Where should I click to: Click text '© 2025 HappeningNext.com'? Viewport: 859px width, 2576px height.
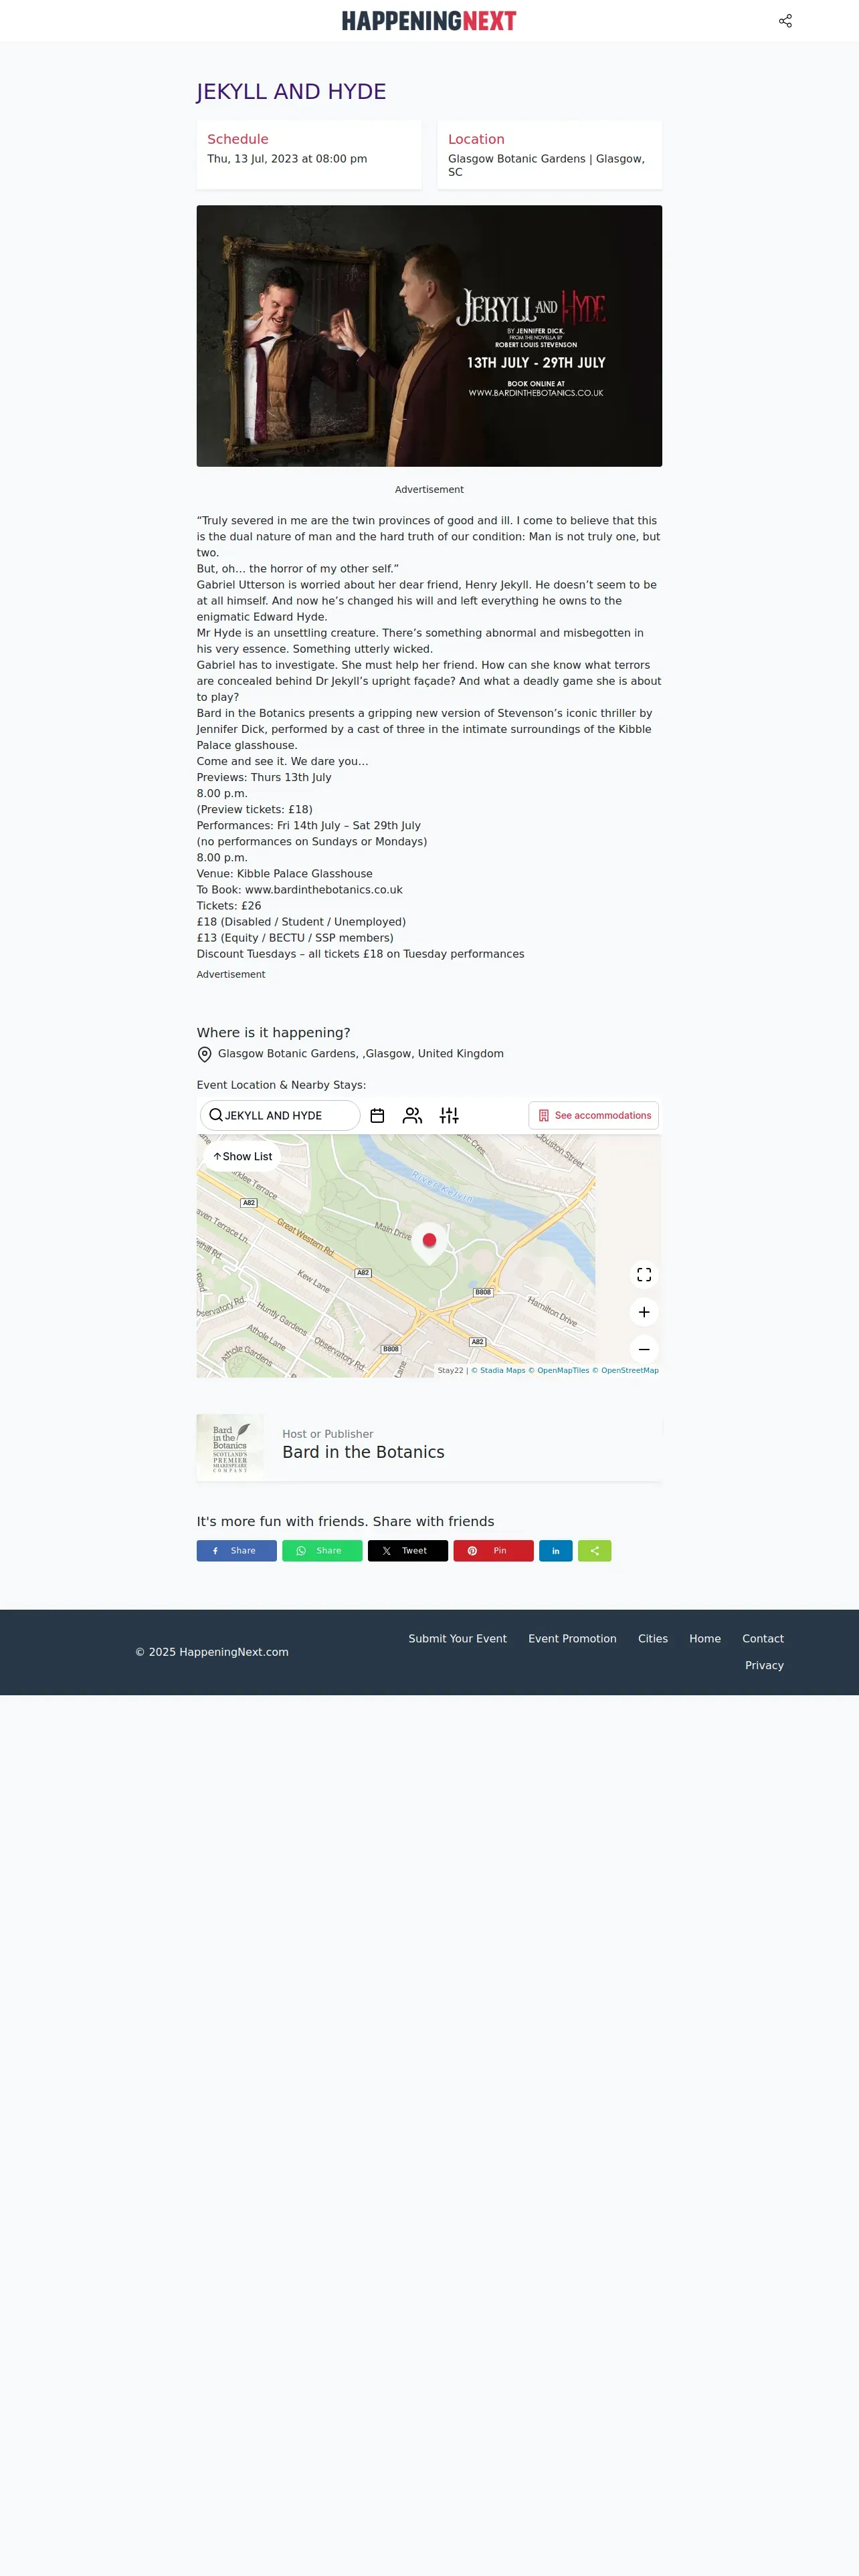pos(212,1652)
